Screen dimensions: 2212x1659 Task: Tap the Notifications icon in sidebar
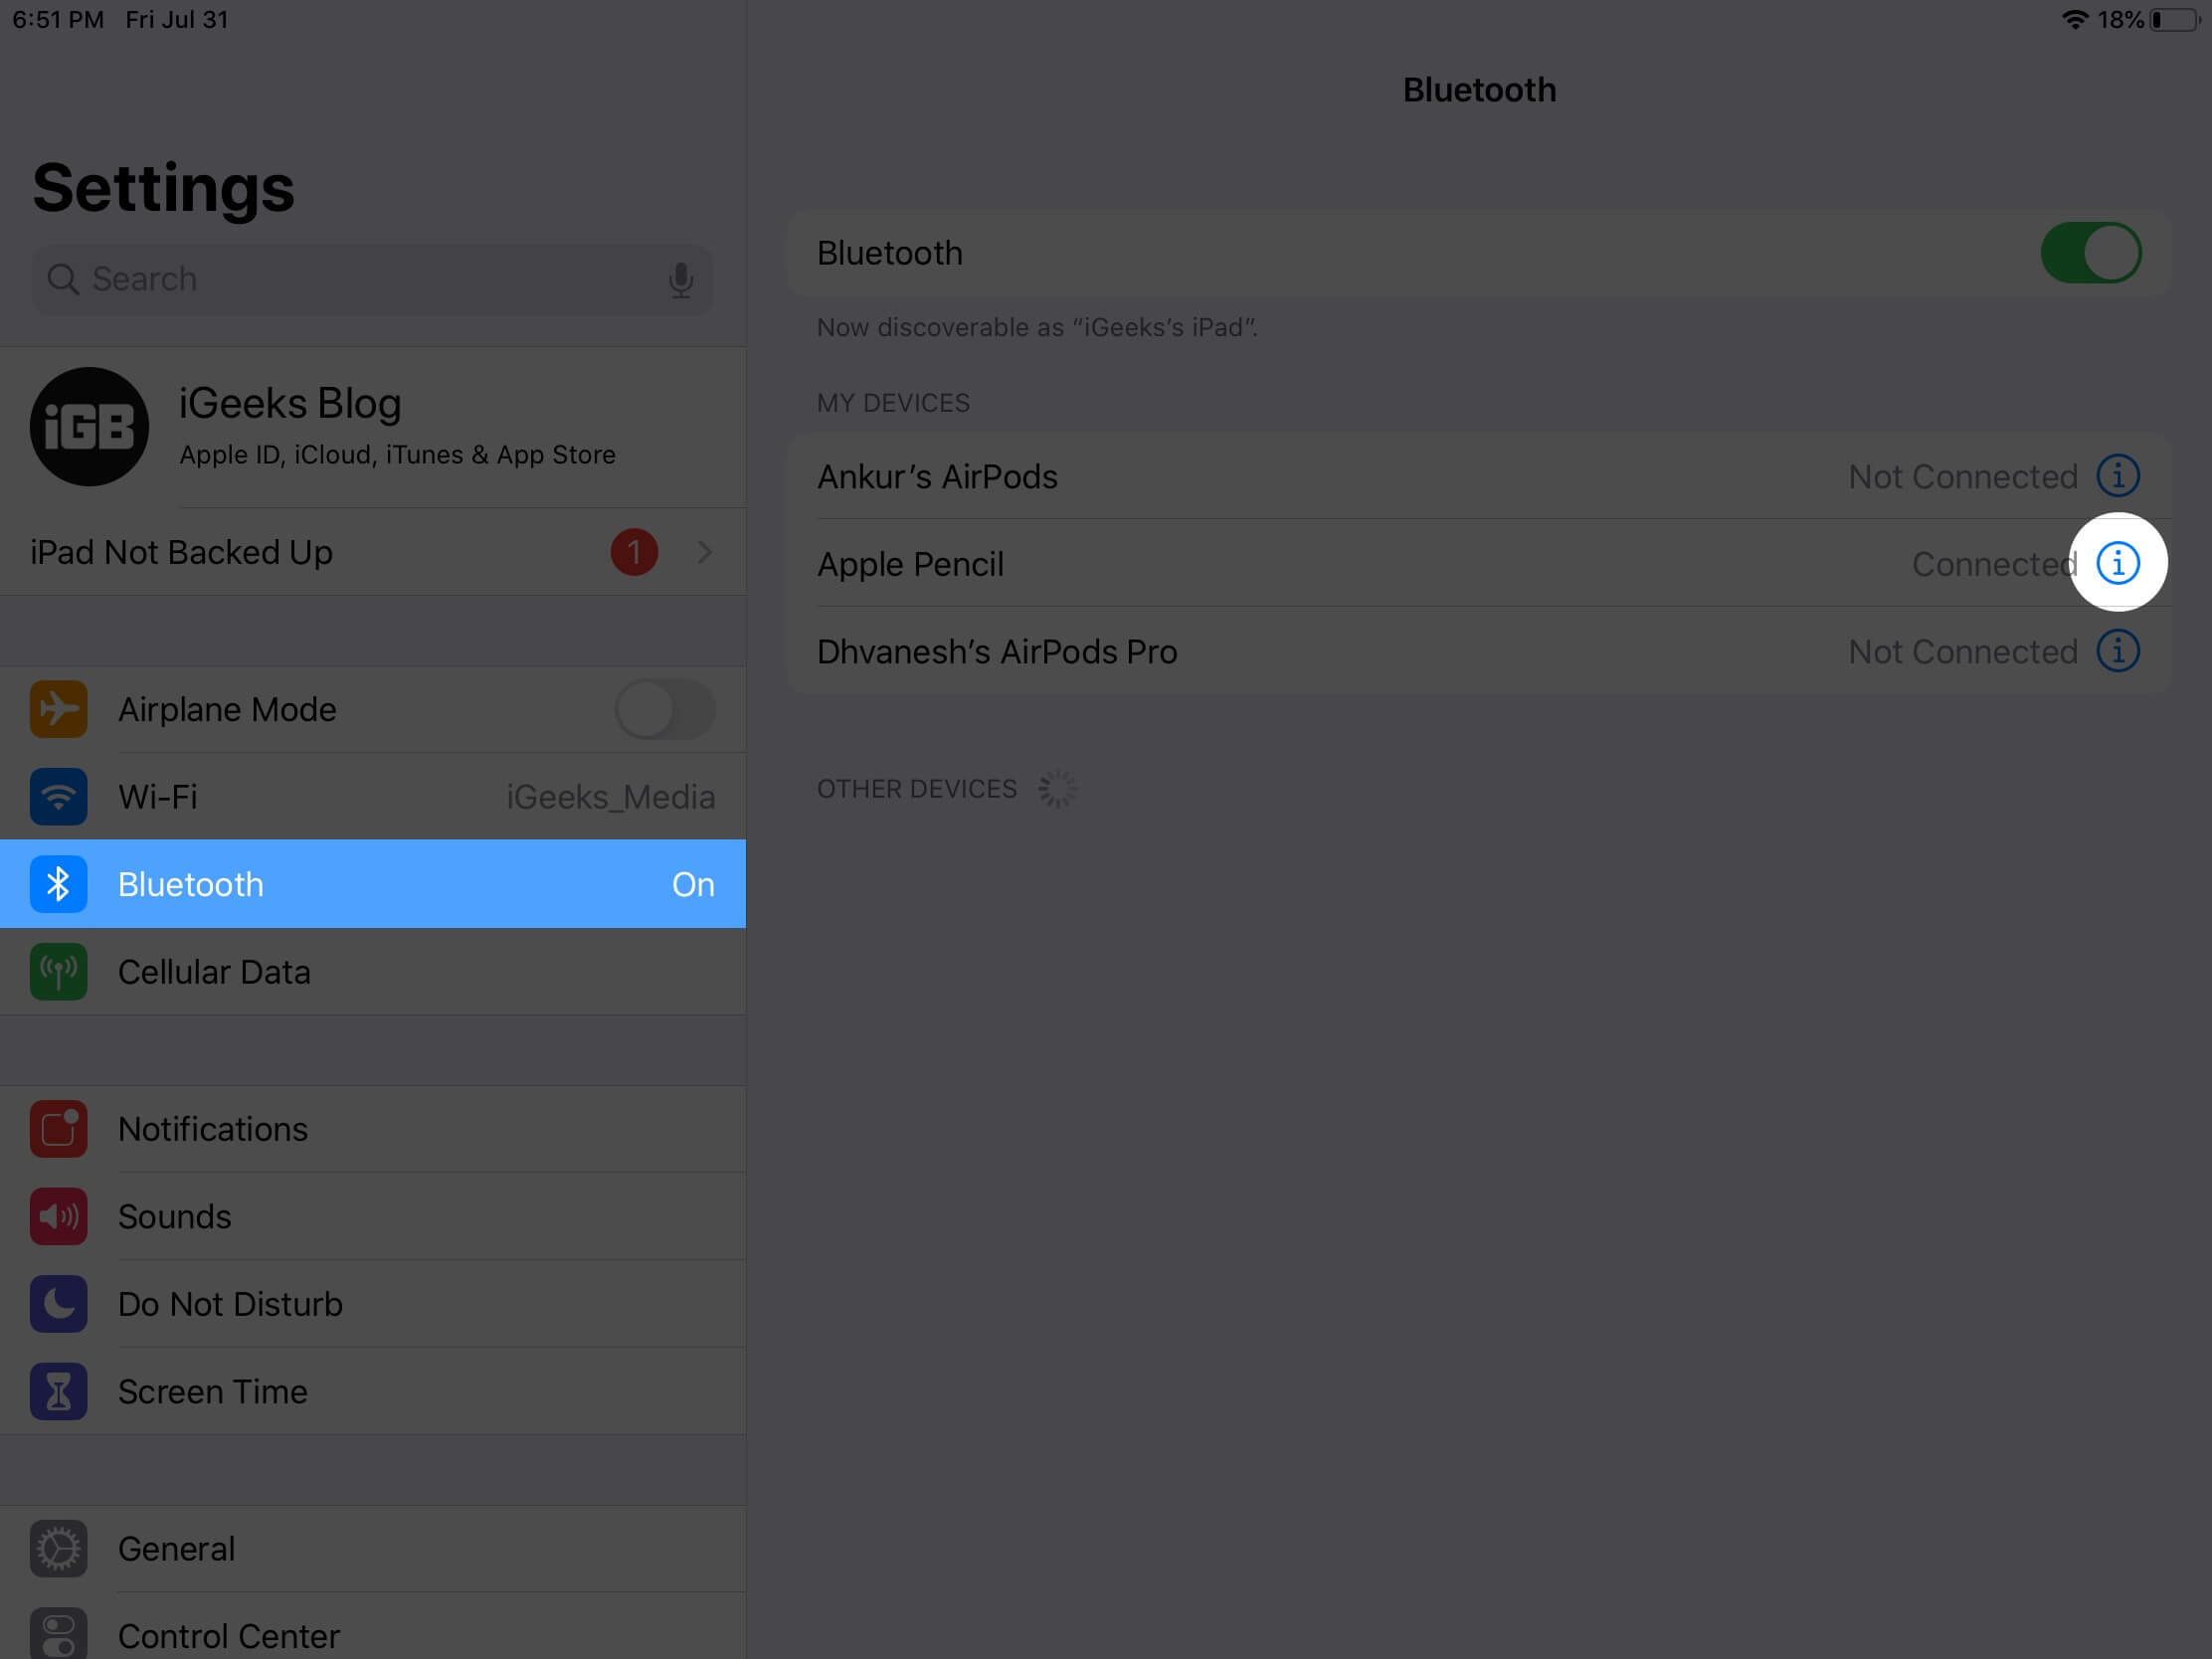coord(58,1126)
